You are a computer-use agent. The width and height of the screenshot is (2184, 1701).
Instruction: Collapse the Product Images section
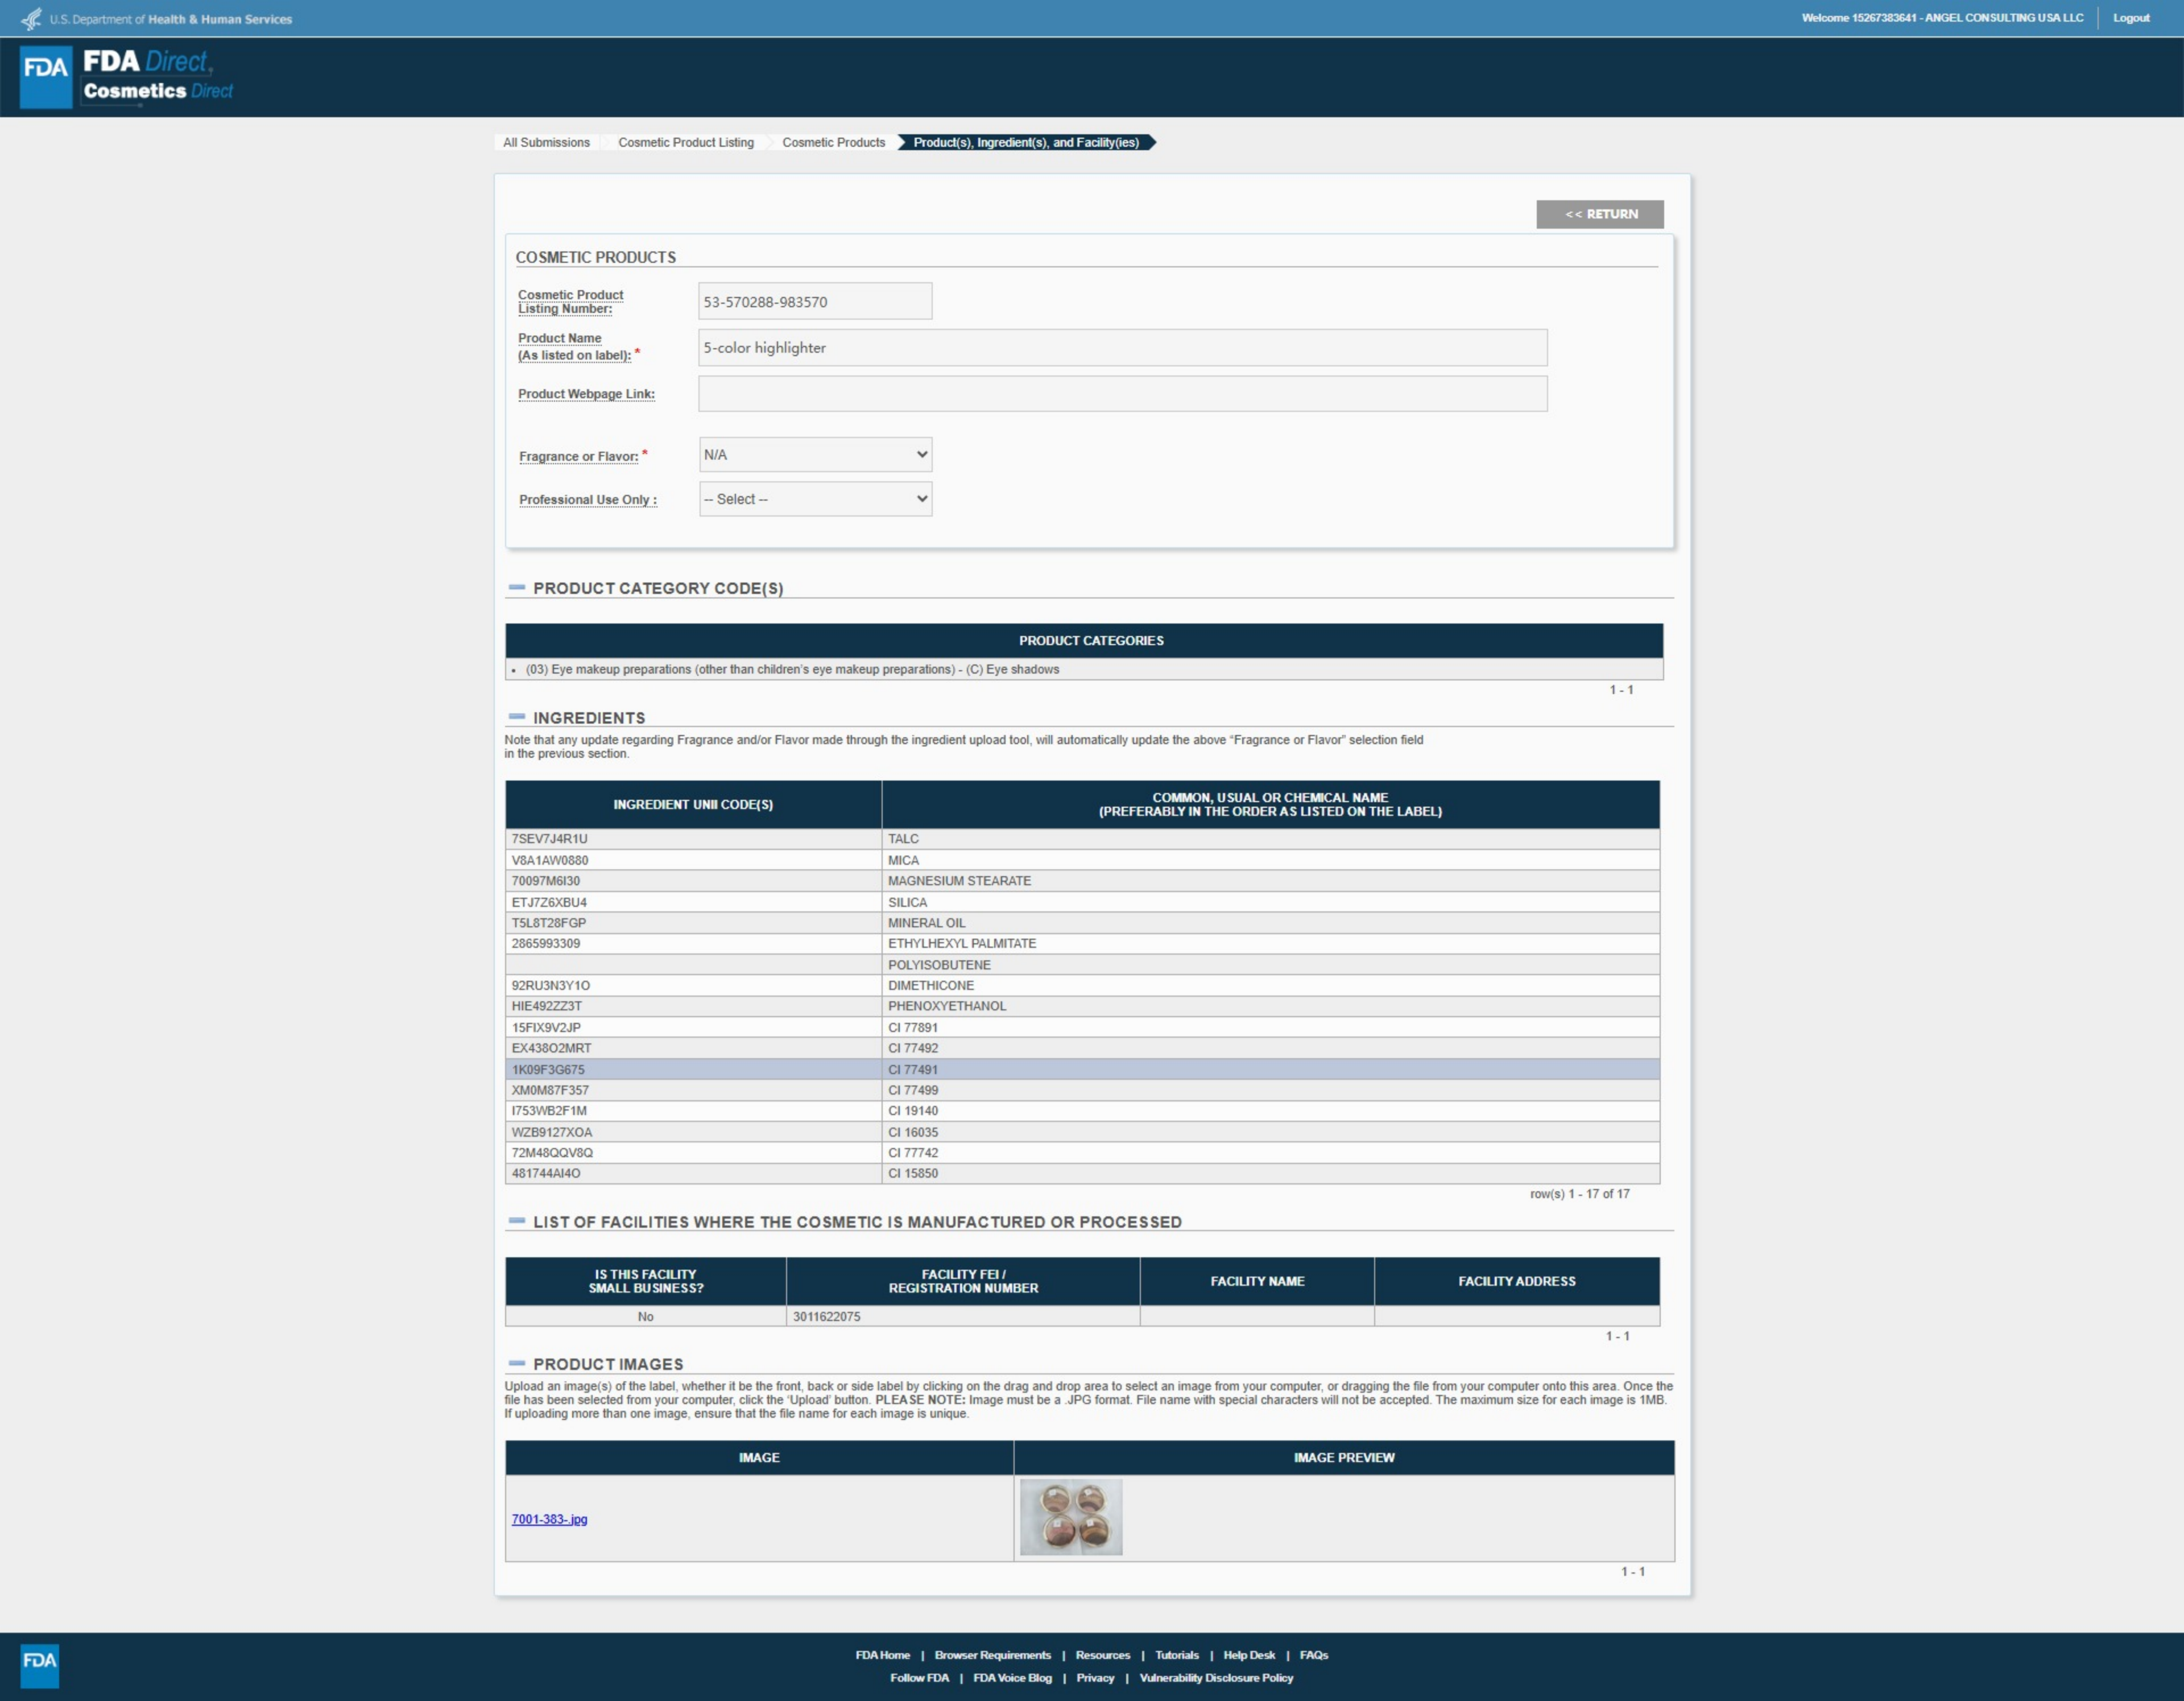(517, 1363)
